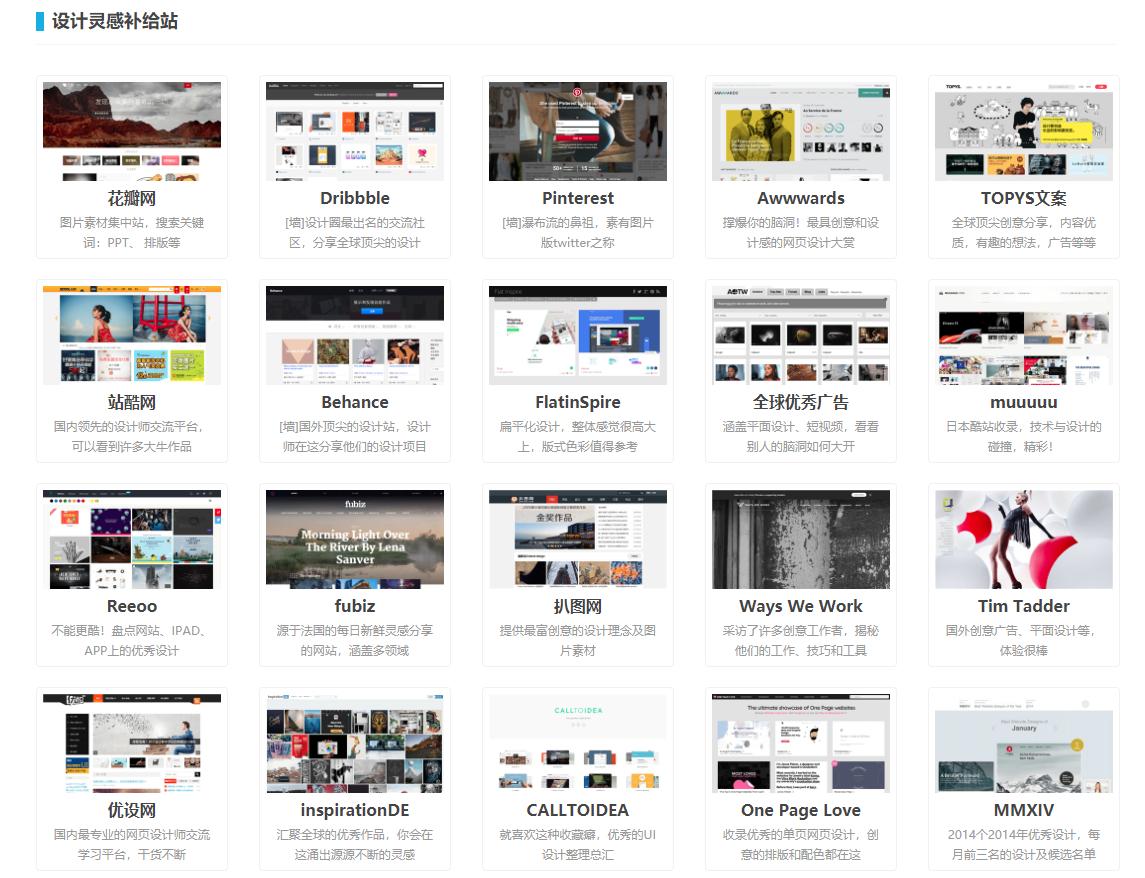1145x878 pixels.
Task: Click CALLTOIDEA description 就喜欢这种收藏癖
Action: pyautogui.click(x=578, y=844)
